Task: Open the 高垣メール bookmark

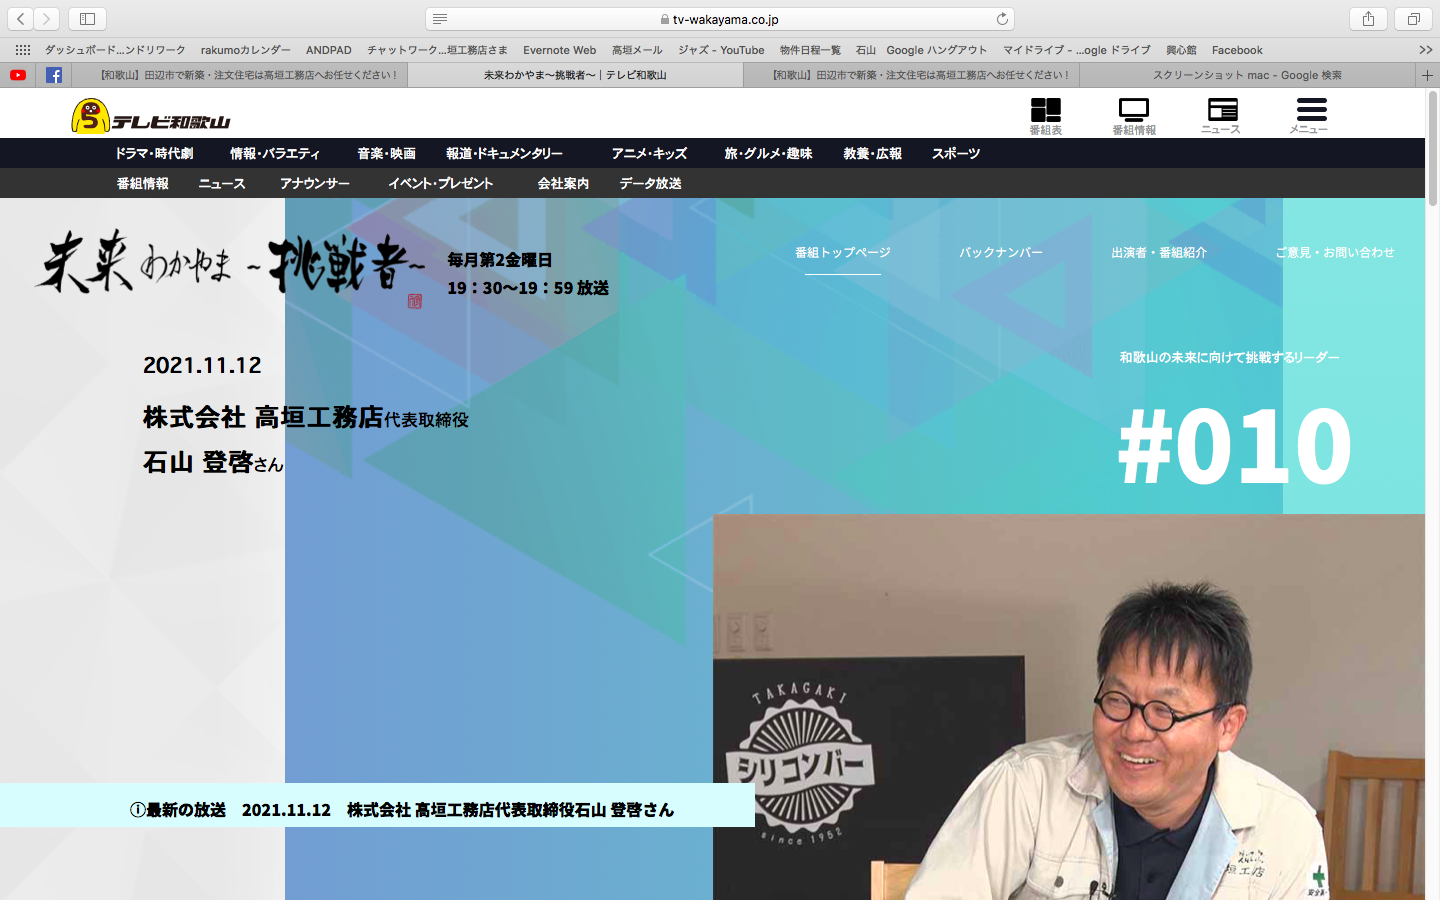Action: click(x=637, y=50)
